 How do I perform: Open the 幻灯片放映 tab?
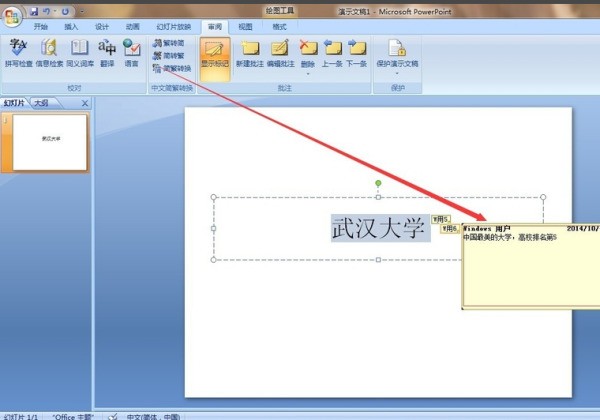[x=174, y=27]
